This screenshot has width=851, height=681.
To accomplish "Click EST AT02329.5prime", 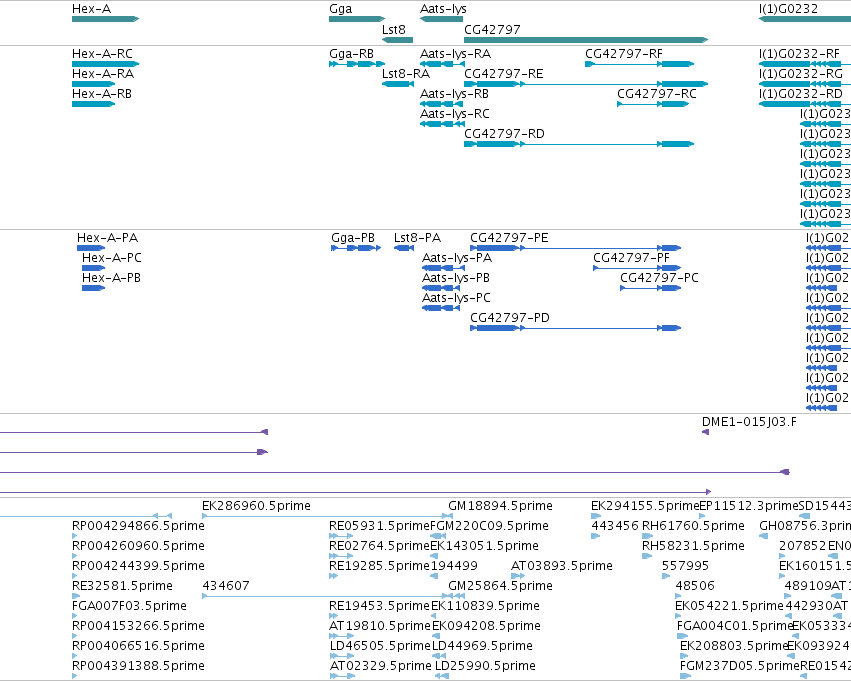I will pyautogui.click(x=342, y=676).
